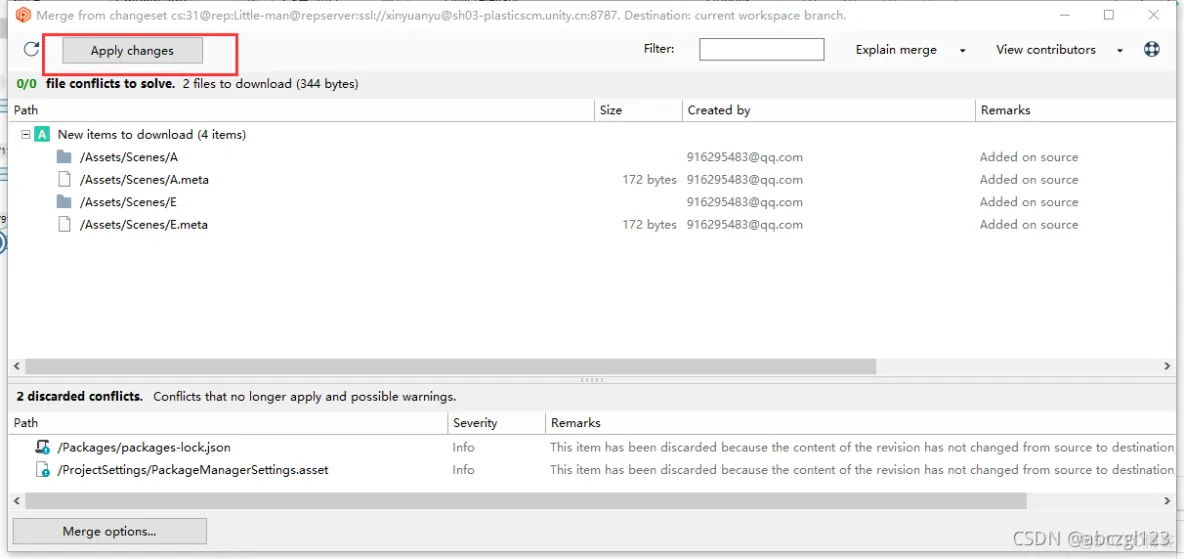Click file icon of /Assets/Scenes/E.meta
Screen dimensions: 1184x559
point(64,224)
